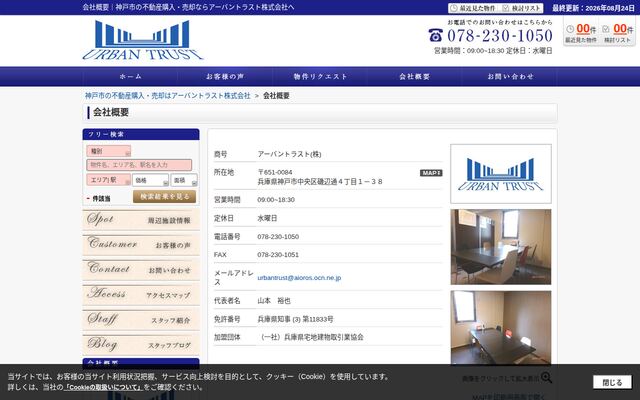Open 検討リスト counter with checkbox icon
This screenshot has height=400, width=640.
click(x=617, y=32)
